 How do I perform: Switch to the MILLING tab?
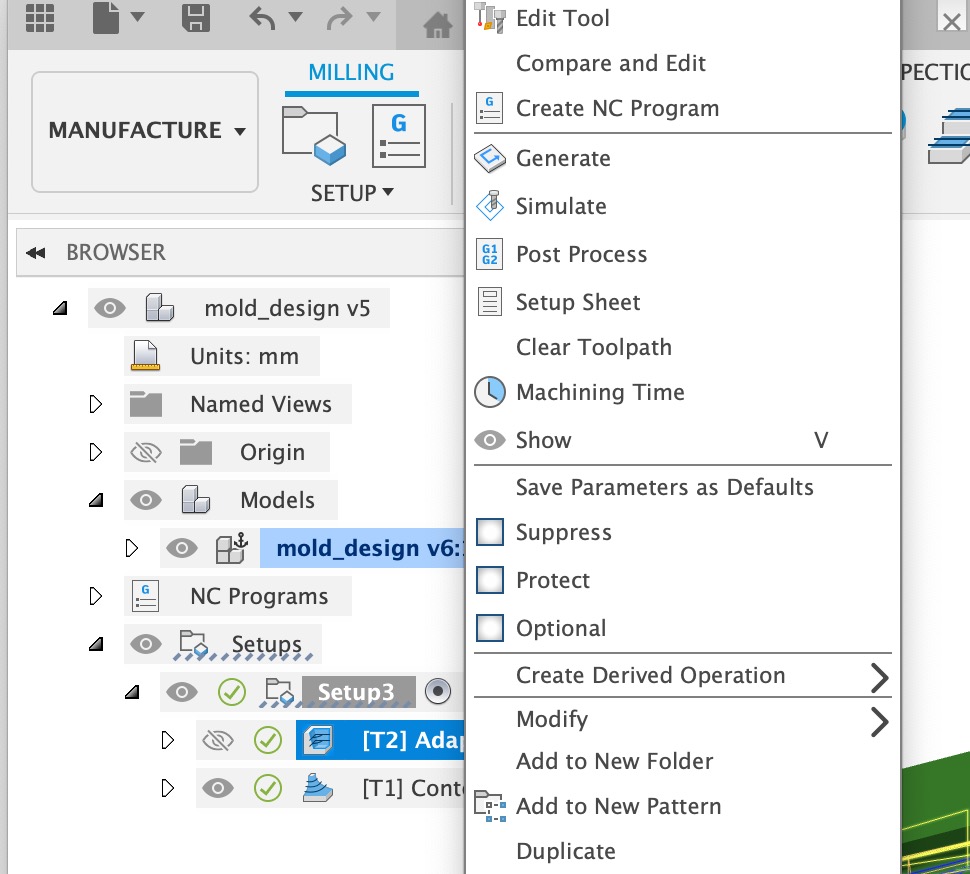[x=351, y=73]
